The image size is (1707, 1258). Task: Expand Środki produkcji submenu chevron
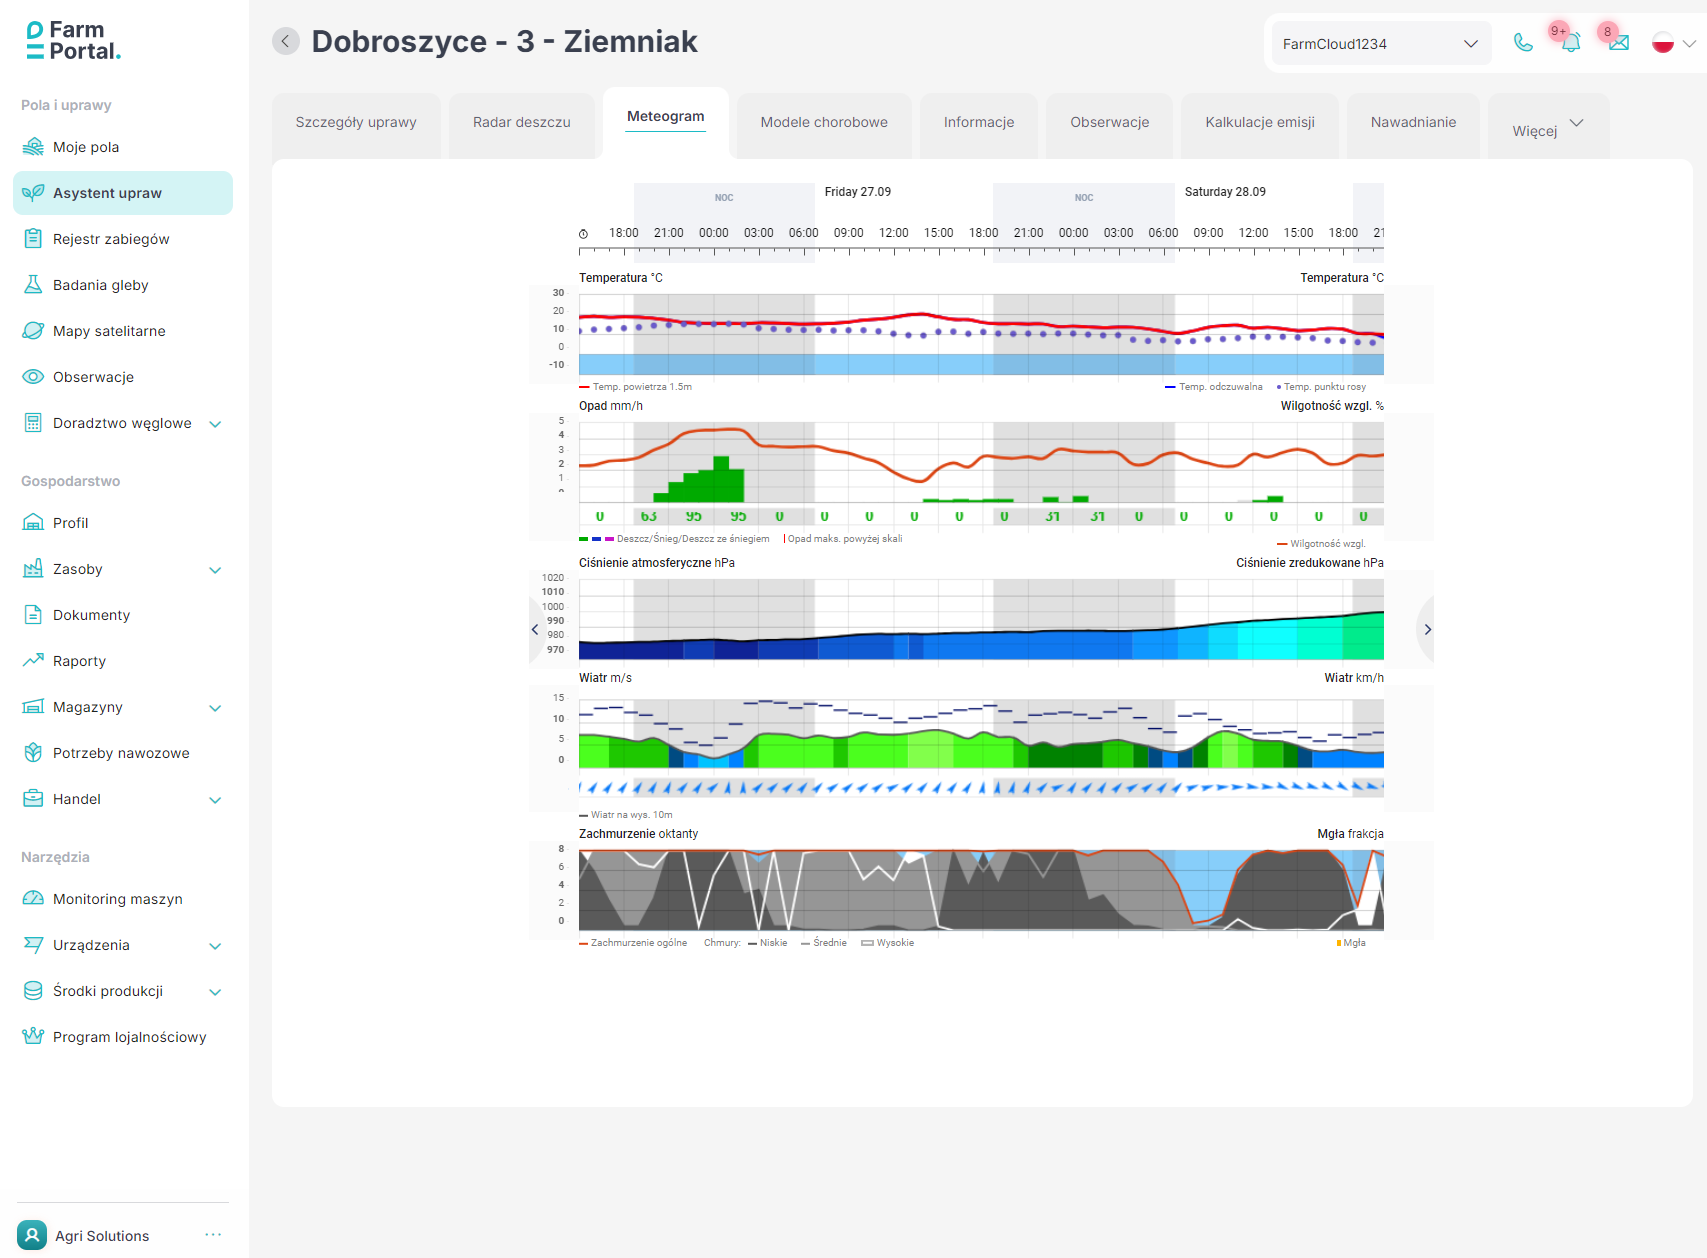215,992
